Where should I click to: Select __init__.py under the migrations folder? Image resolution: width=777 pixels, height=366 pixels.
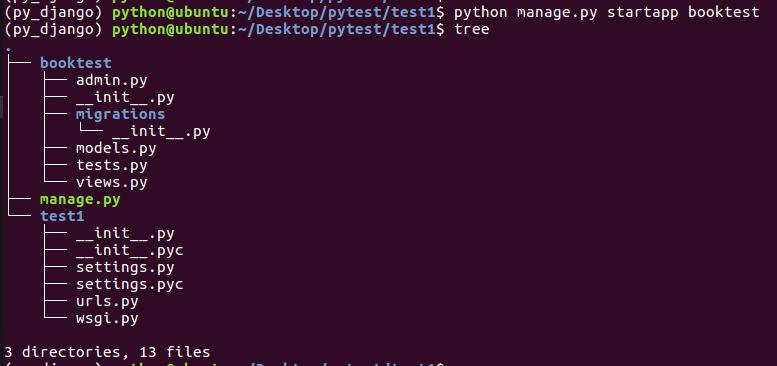[x=161, y=132]
